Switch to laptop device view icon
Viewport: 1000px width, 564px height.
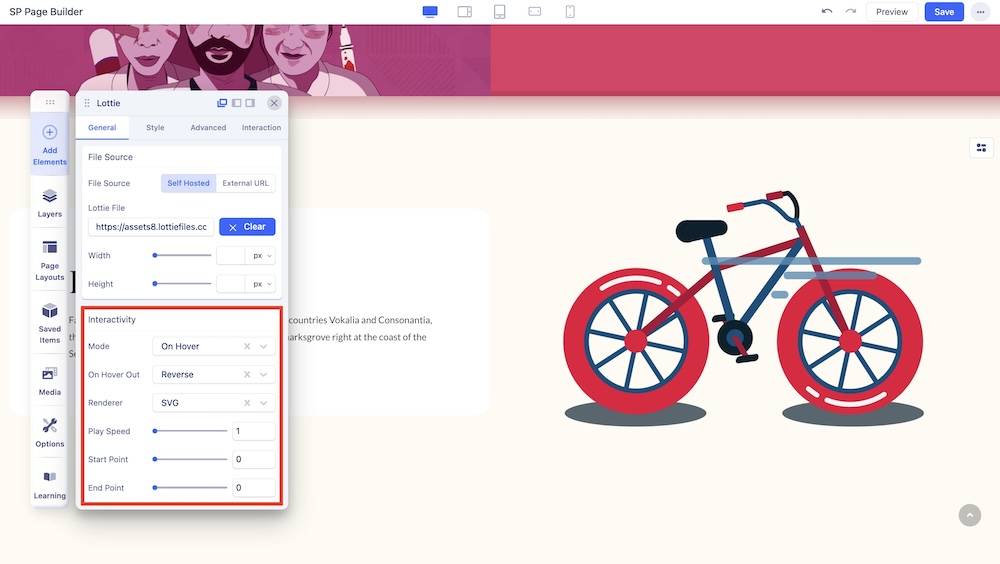465,11
